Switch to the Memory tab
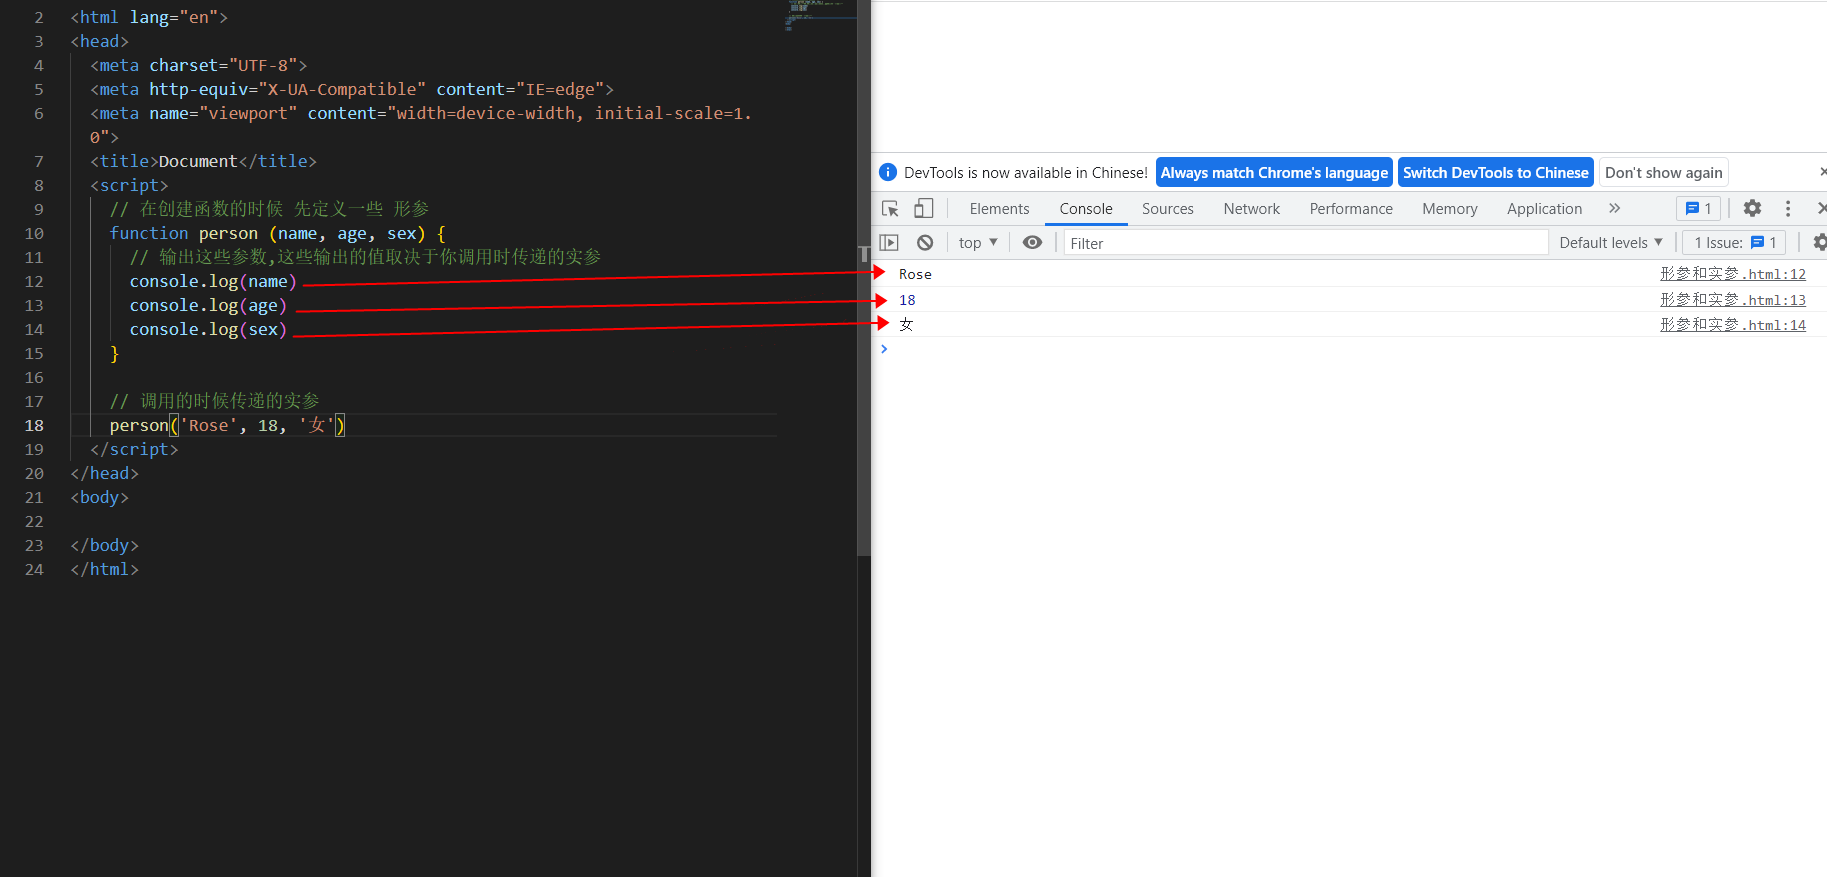This screenshot has height=877, width=1827. tap(1449, 208)
